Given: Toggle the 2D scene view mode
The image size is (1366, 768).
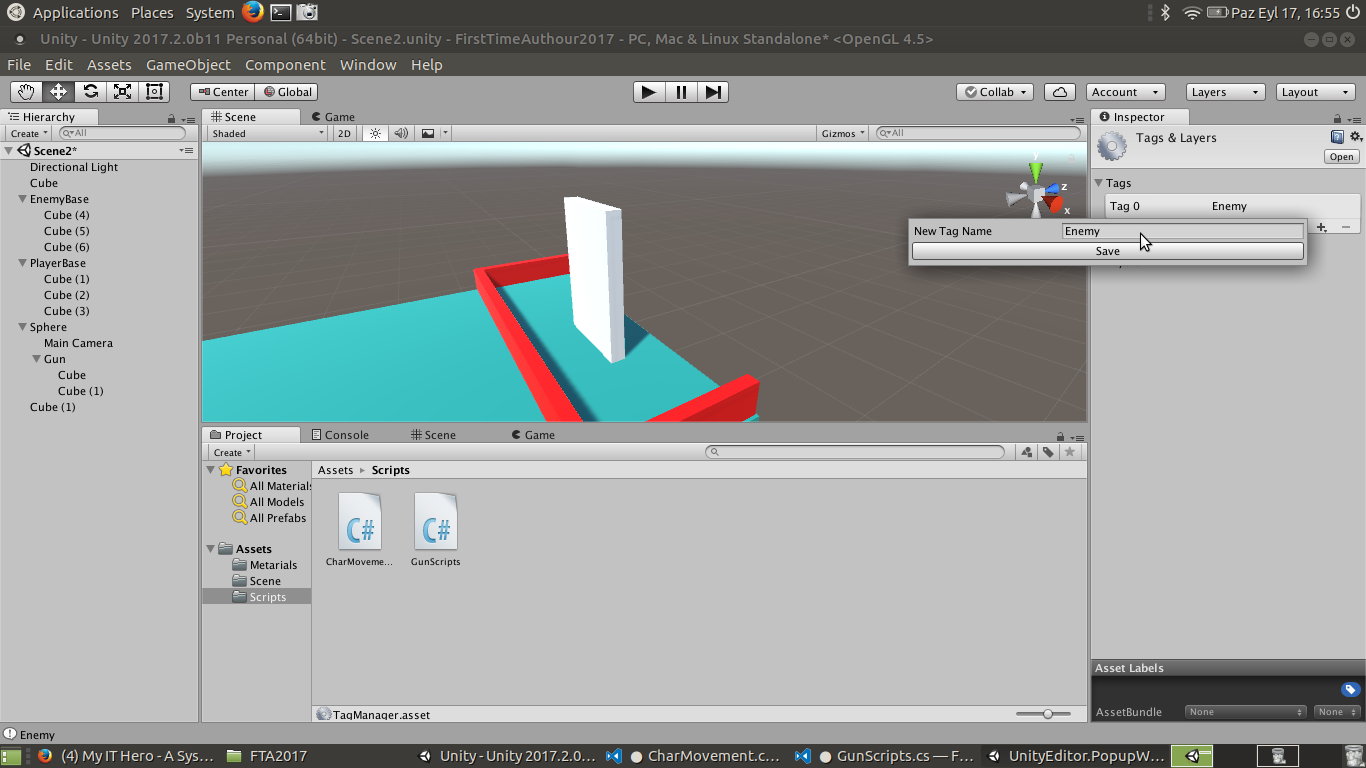Looking at the screenshot, I should pyautogui.click(x=345, y=133).
